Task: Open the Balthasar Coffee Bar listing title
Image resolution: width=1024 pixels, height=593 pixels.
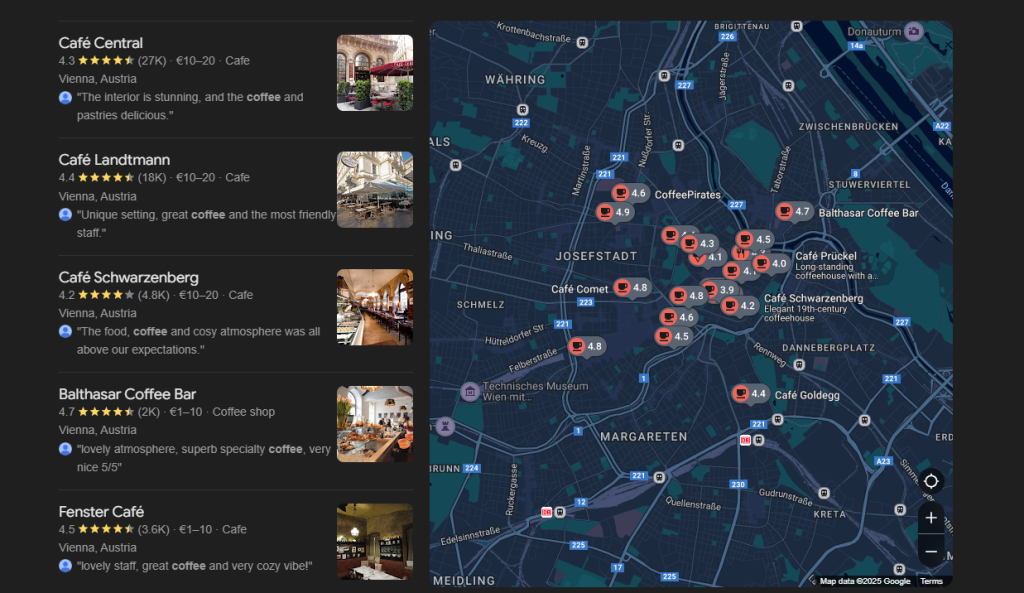Action: coord(127,394)
